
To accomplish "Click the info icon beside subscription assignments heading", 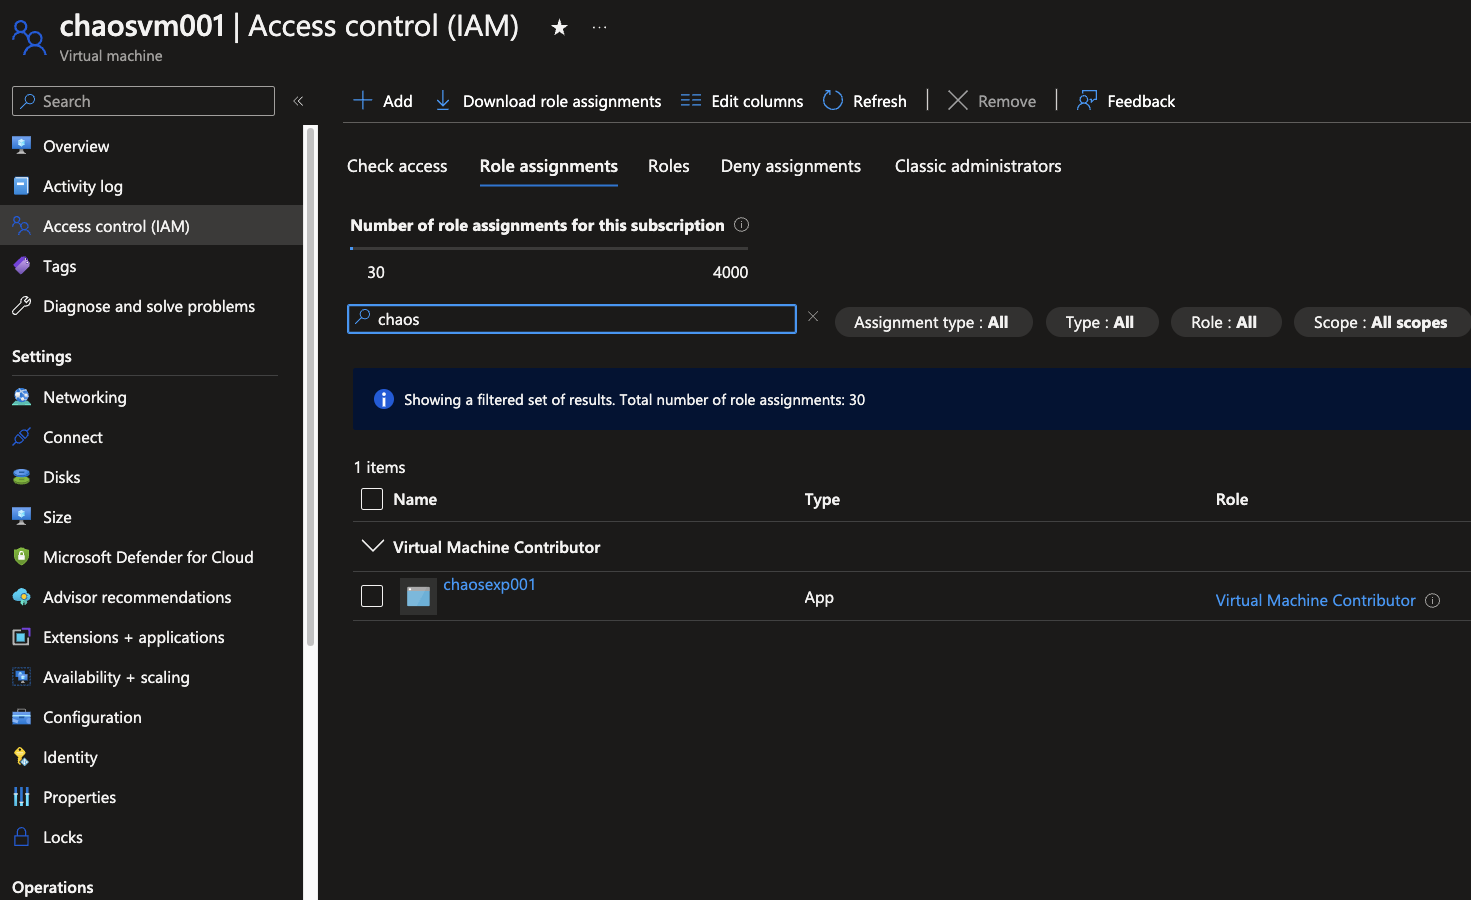I will point(741,225).
